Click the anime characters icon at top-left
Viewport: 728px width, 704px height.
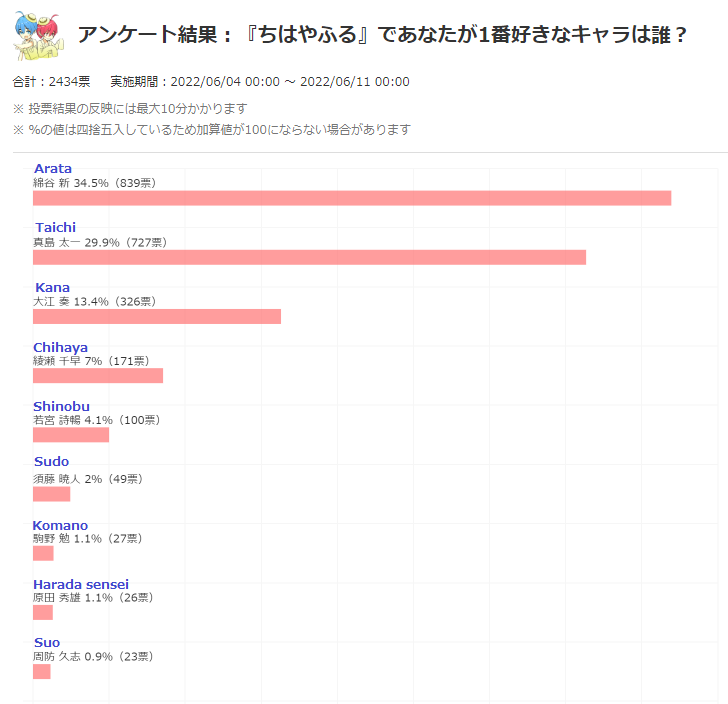[38, 34]
